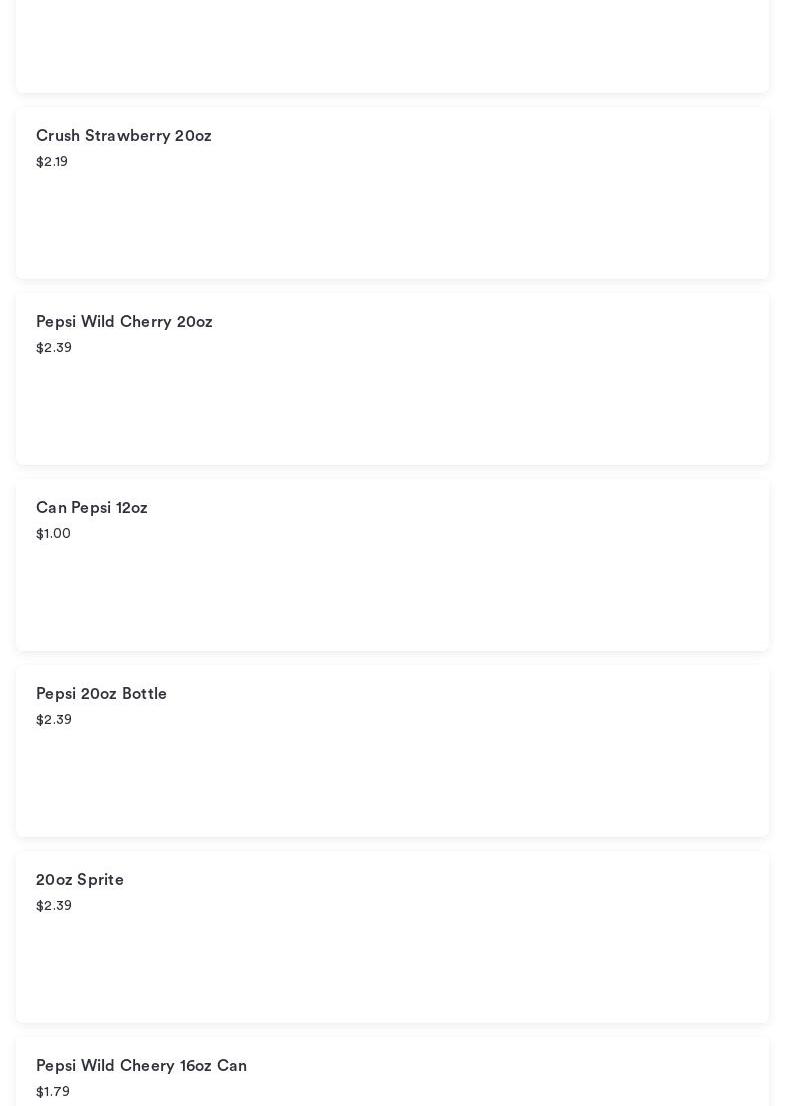Open the Can Pepsi 12oz item title

[92, 508]
